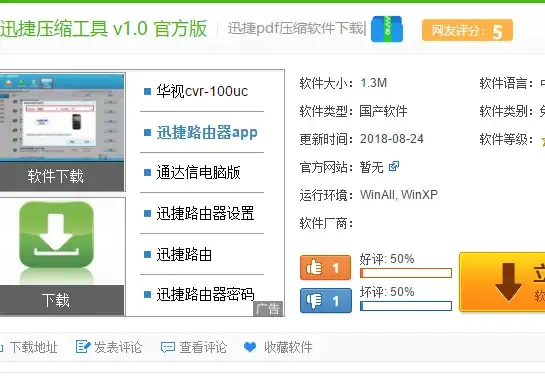The width and height of the screenshot is (545, 376).
Task: Click the 软件大小 1.3M text
Action: coord(343,83)
